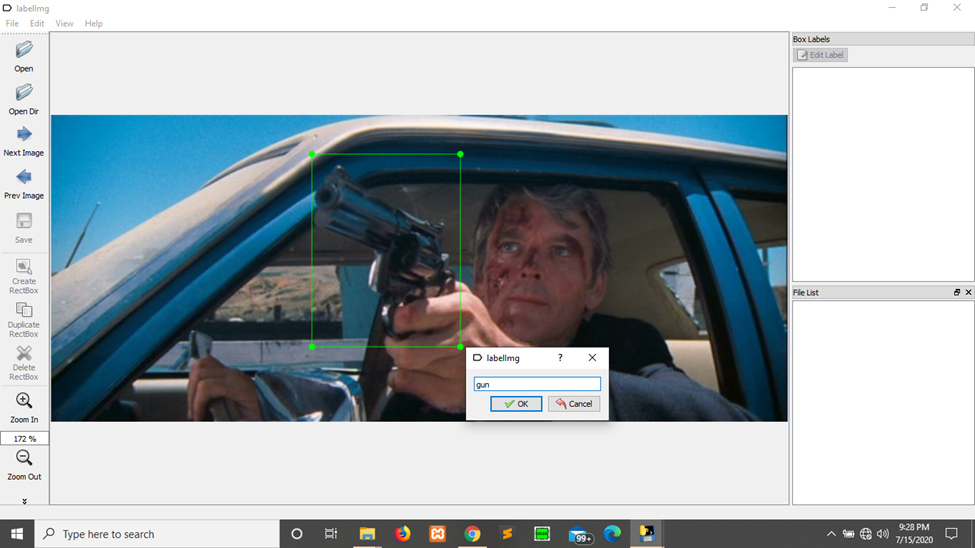The image size is (975, 548).
Task: Close the File List panel
Action: (x=968, y=292)
